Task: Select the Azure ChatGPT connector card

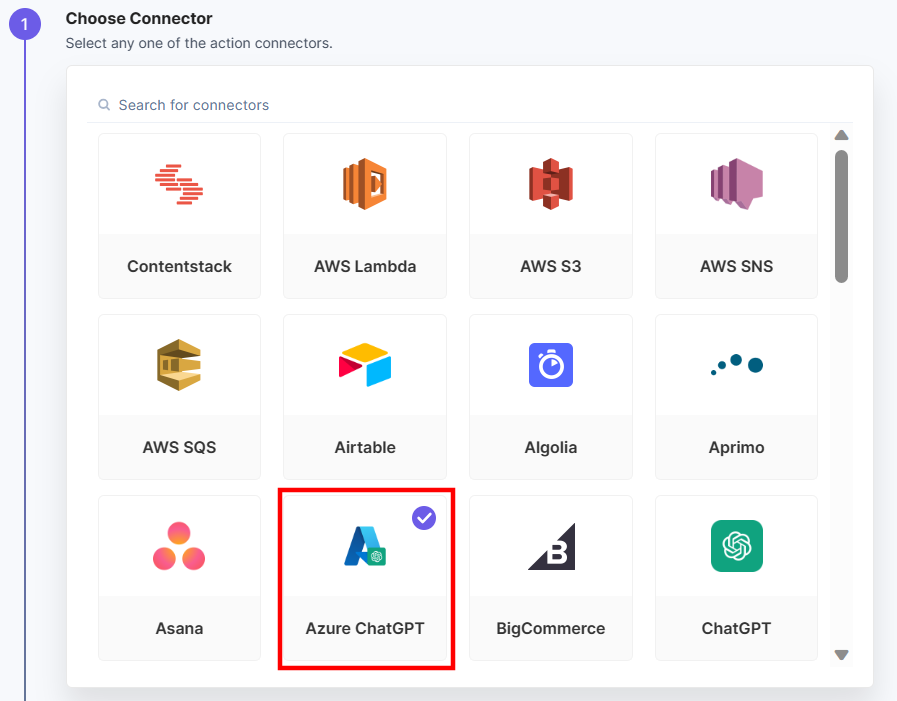Action: (366, 578)
